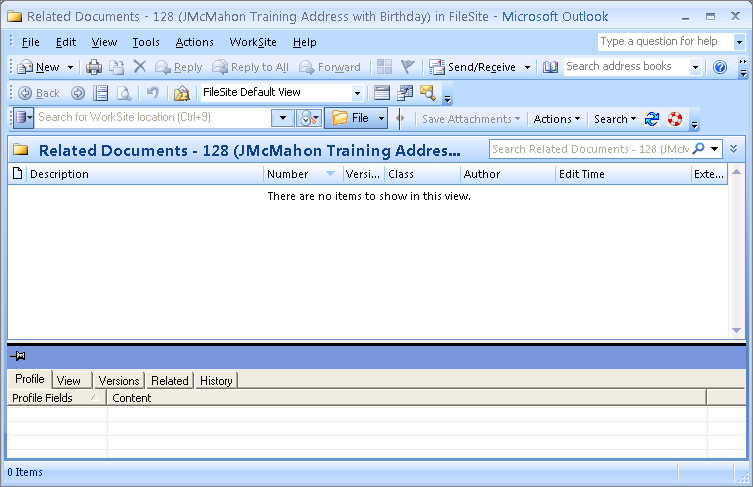Click the Type a question for help box
This screenshot has height=487, width=753.
(666, 41)
